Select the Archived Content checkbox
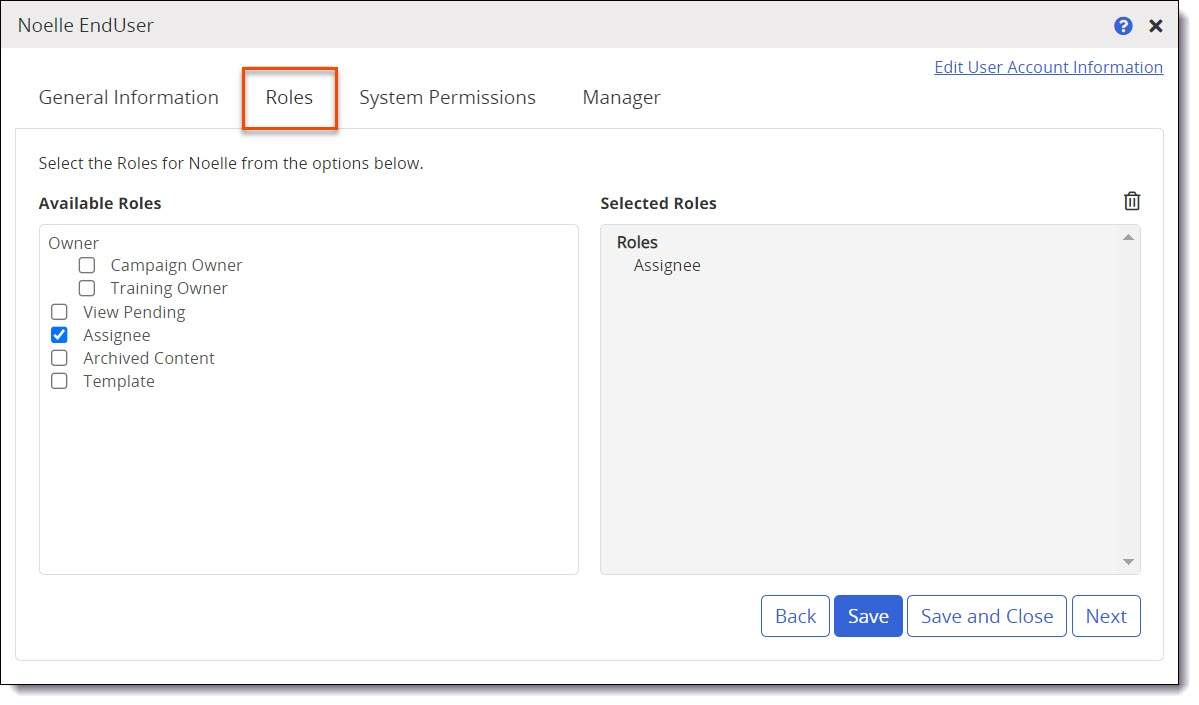The image size is (1199, 705). pos(59,358)
